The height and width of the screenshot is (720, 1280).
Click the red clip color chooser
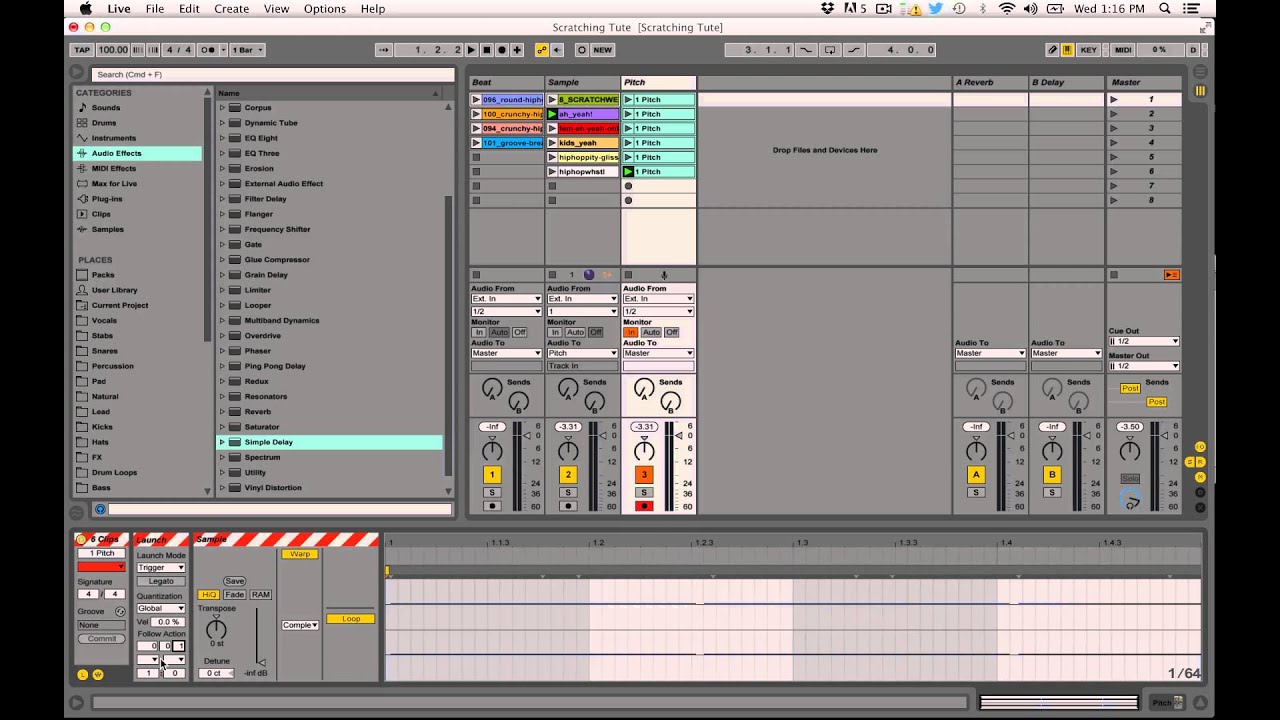(x=101, y=567)
